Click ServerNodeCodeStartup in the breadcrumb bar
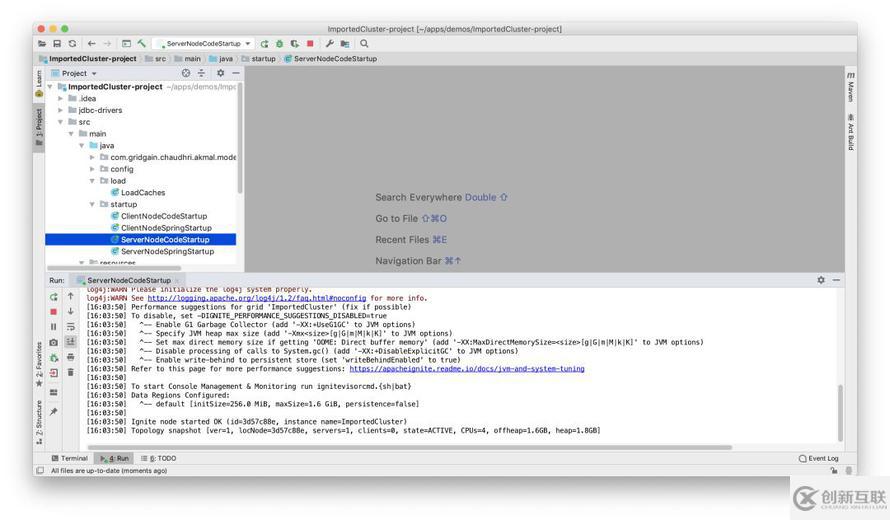The width and height of the screenshot is (890, 520). 335,58
